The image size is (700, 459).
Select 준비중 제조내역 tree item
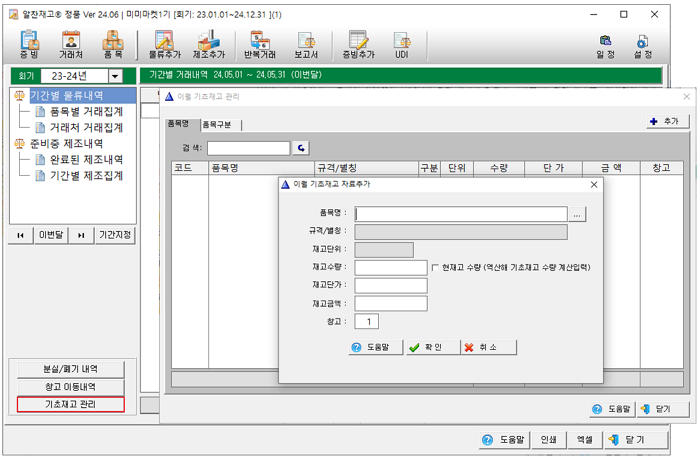coord(66,143)
